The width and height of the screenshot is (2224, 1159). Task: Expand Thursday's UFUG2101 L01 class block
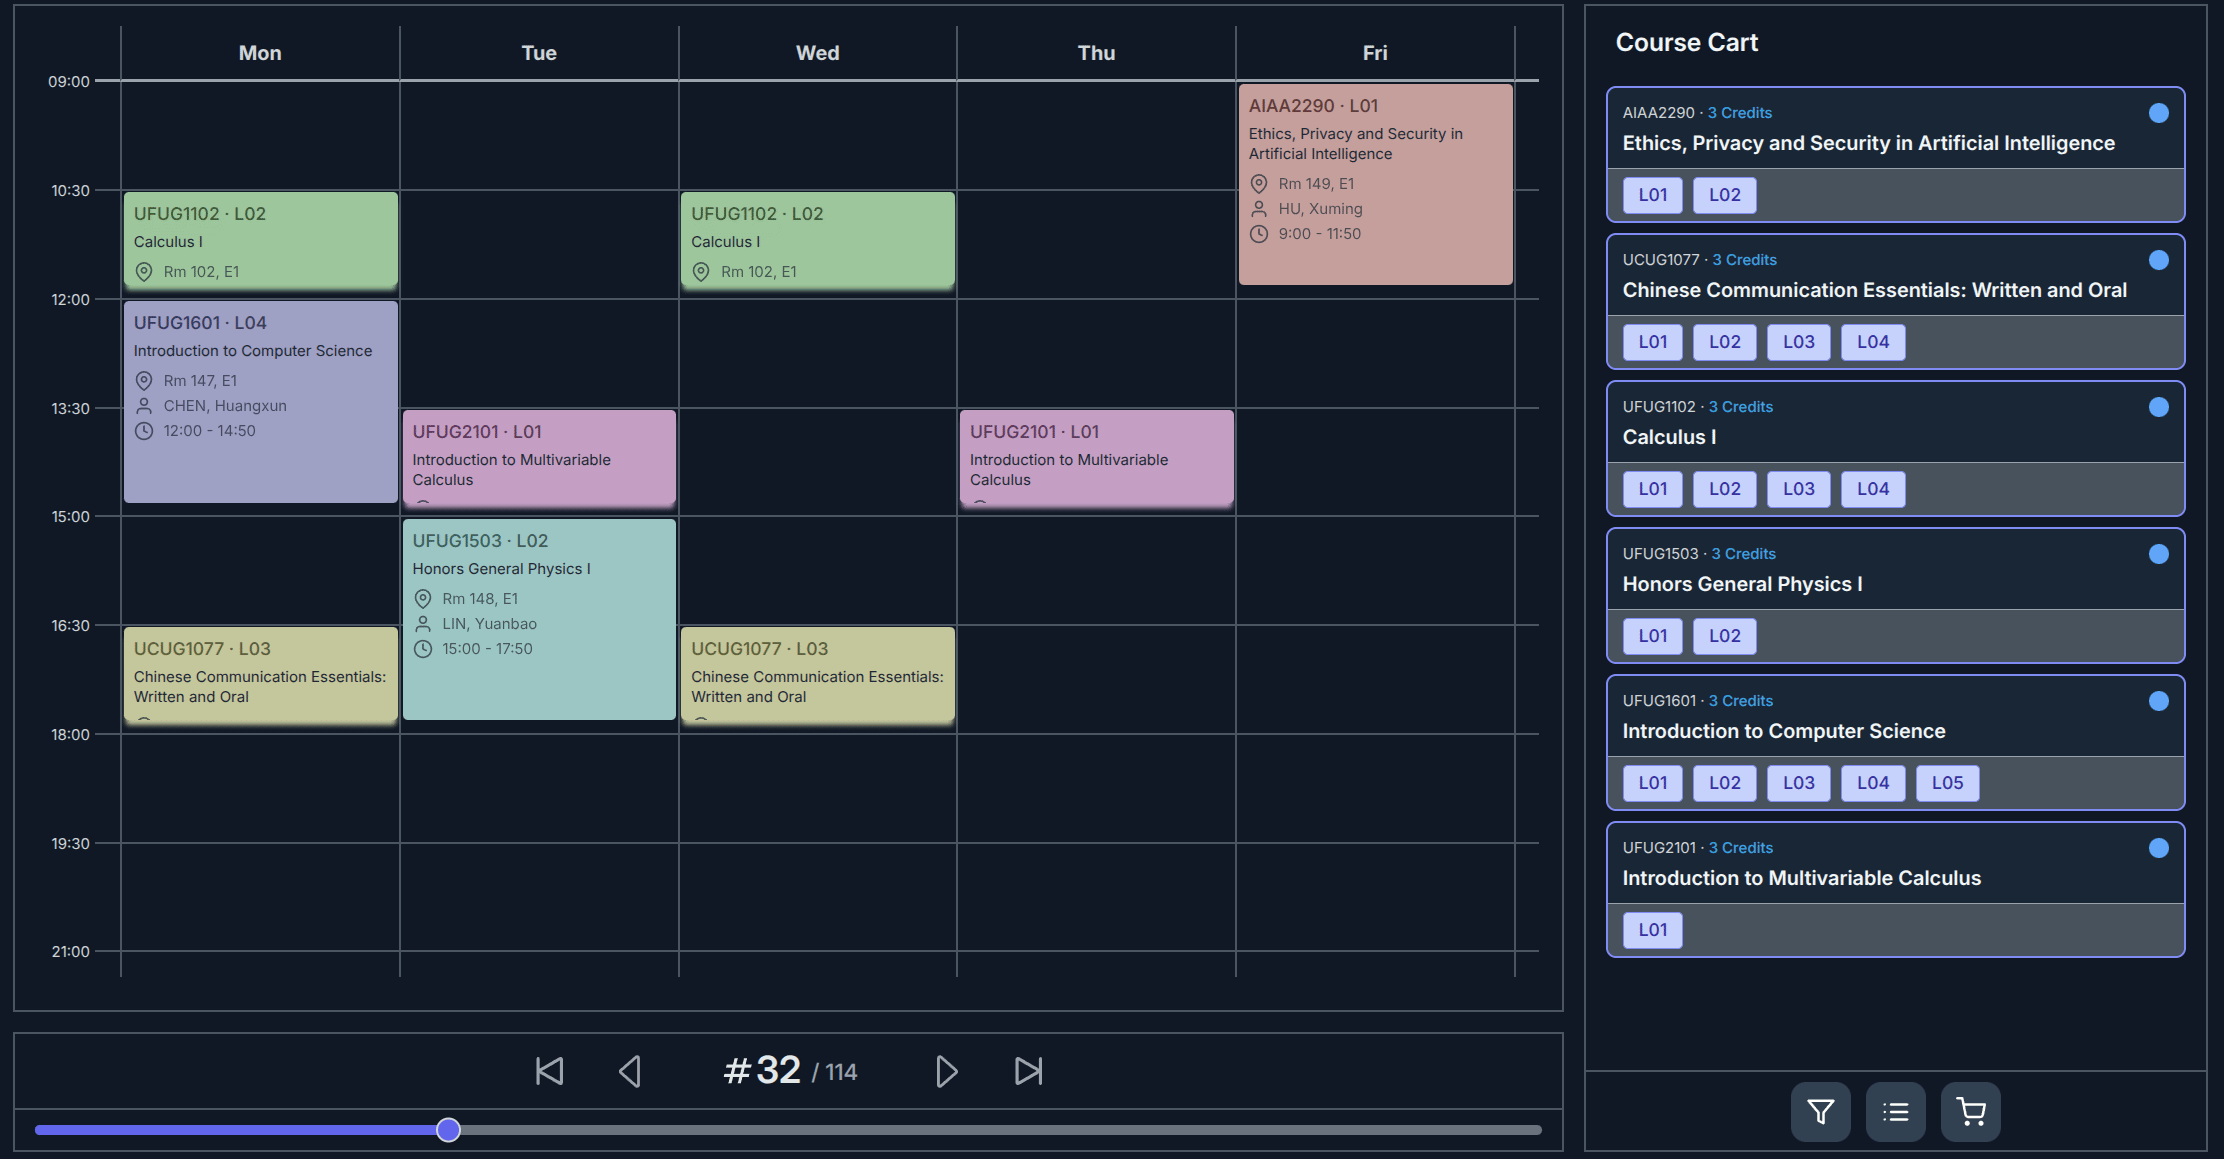1096,458
